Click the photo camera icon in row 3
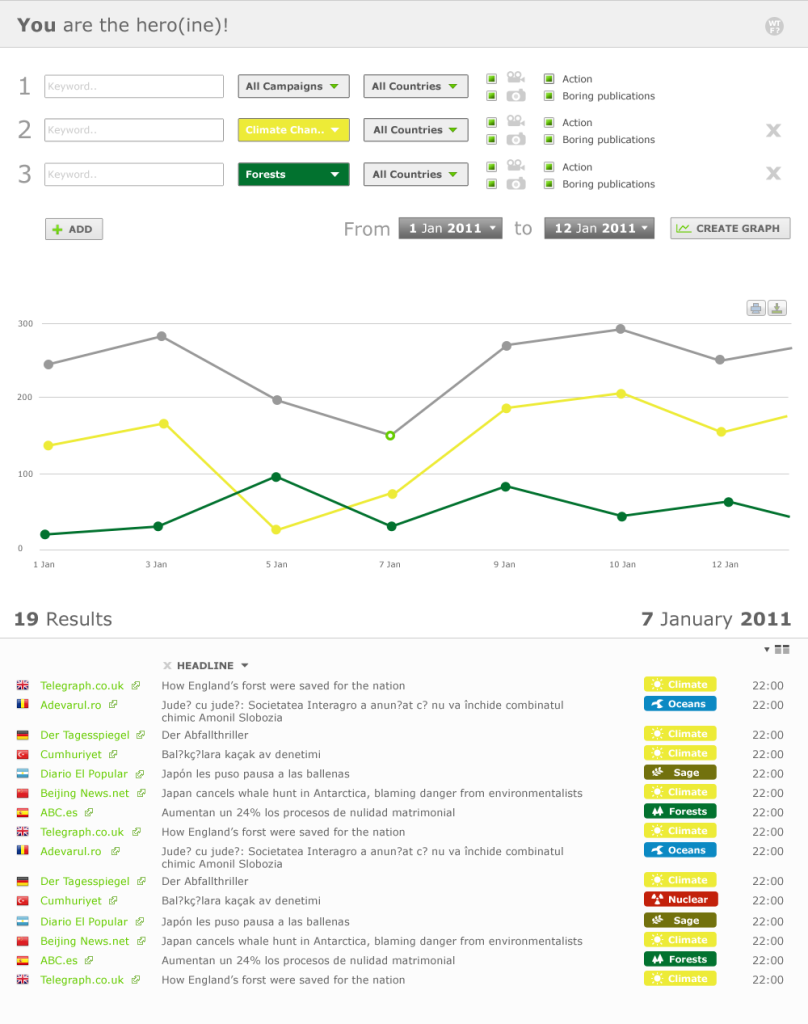 [x=516, y=184]
